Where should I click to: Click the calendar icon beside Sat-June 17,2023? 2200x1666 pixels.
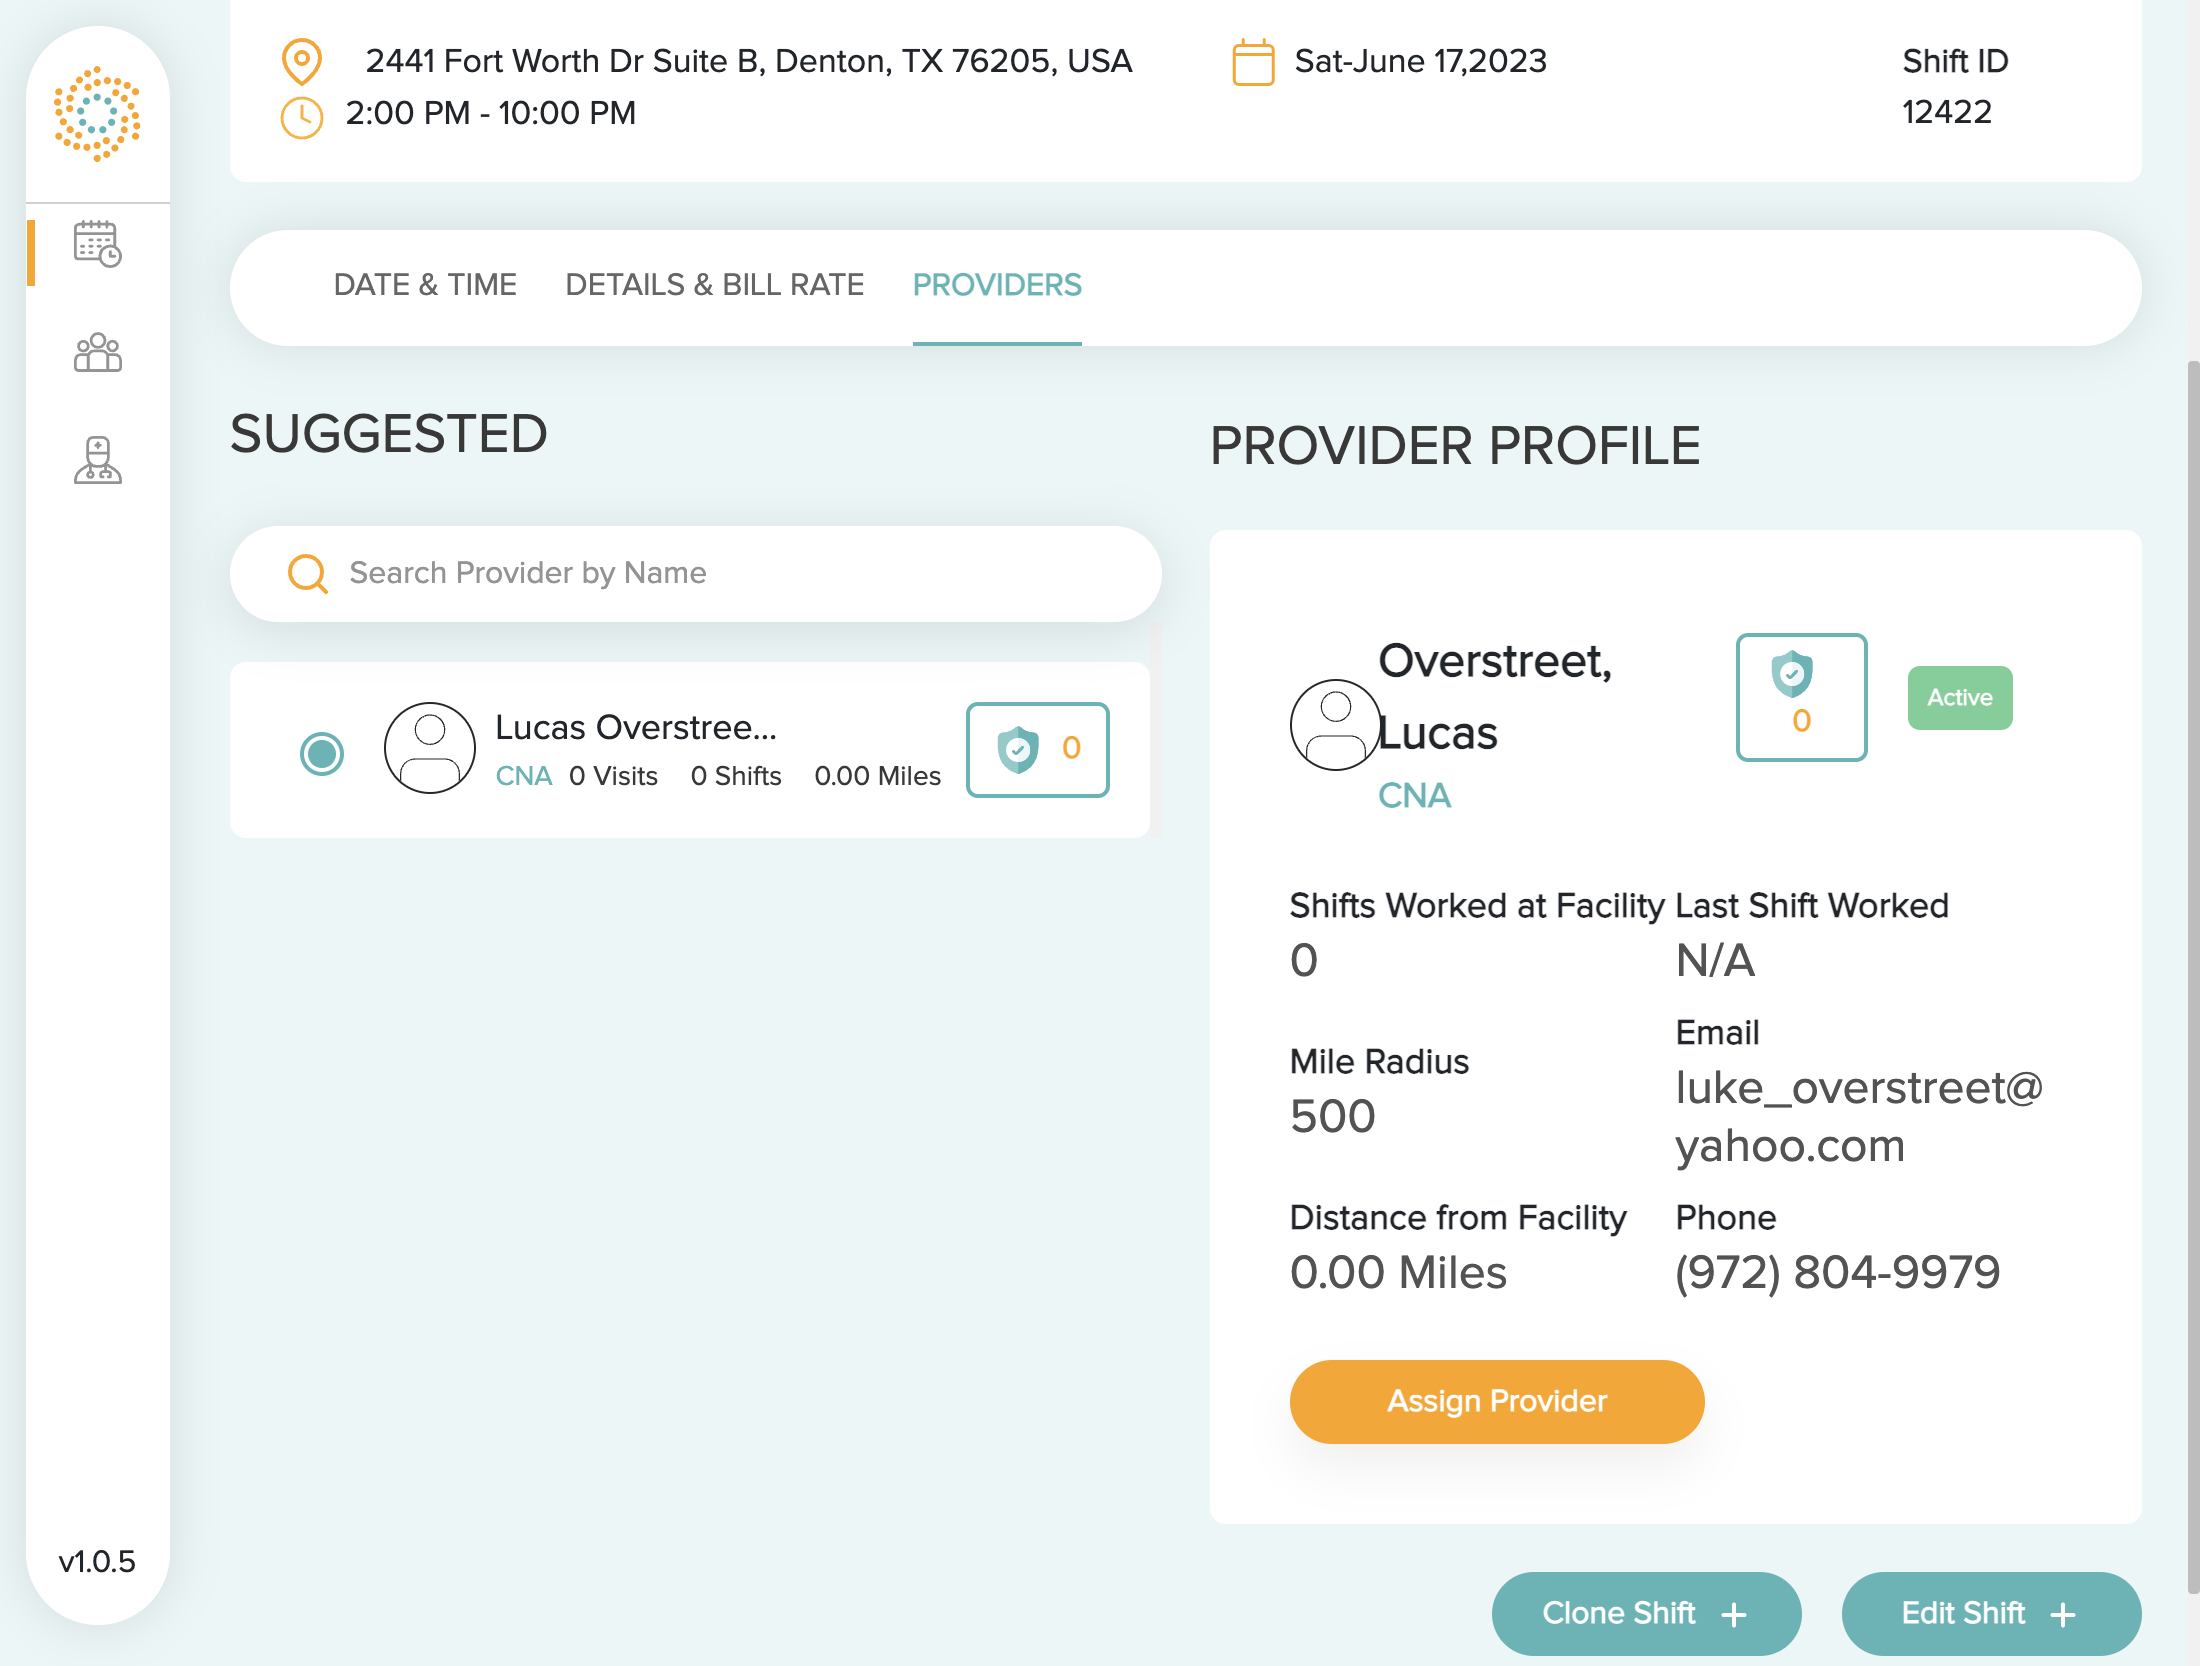[x=1253, y=62]
